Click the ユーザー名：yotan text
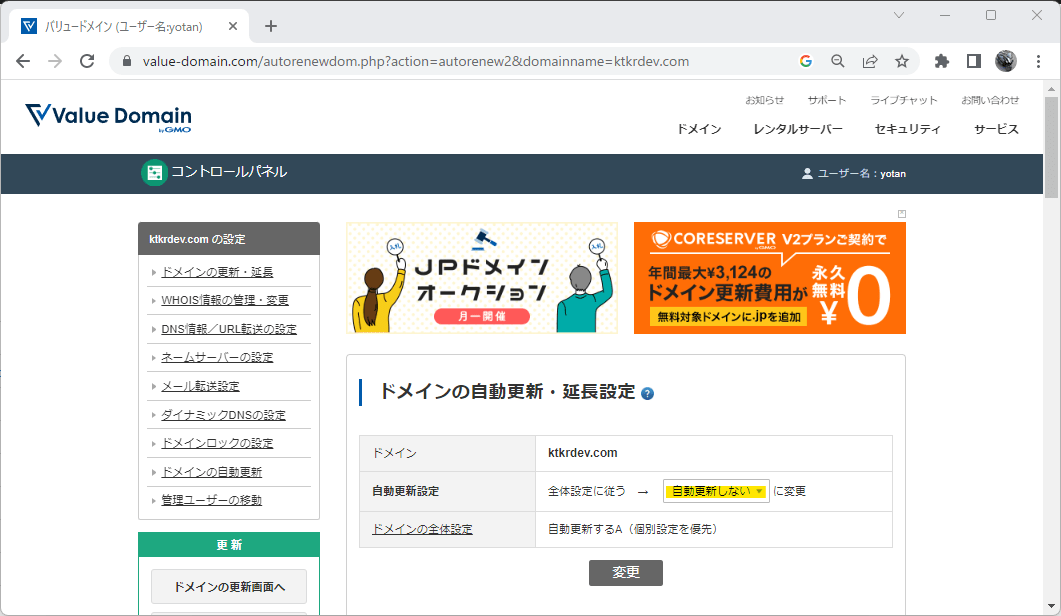Image resolution: width=1061 pixels, height=616 pixels. click(x=861, y=174)
